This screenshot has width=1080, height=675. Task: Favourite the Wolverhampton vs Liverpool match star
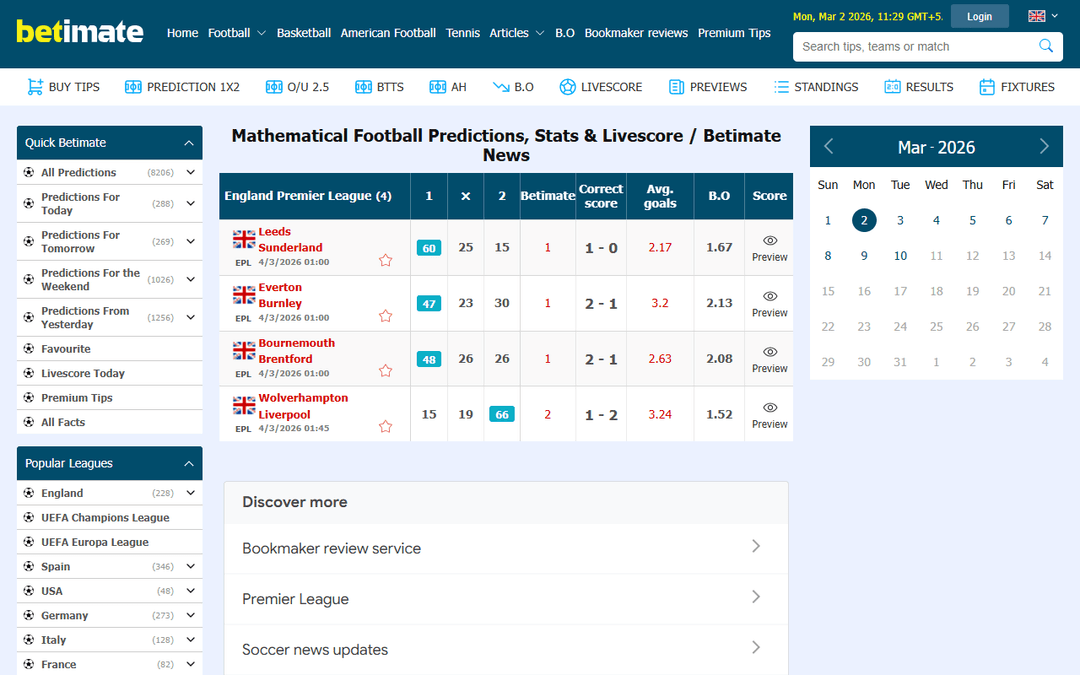coord(386,427)
